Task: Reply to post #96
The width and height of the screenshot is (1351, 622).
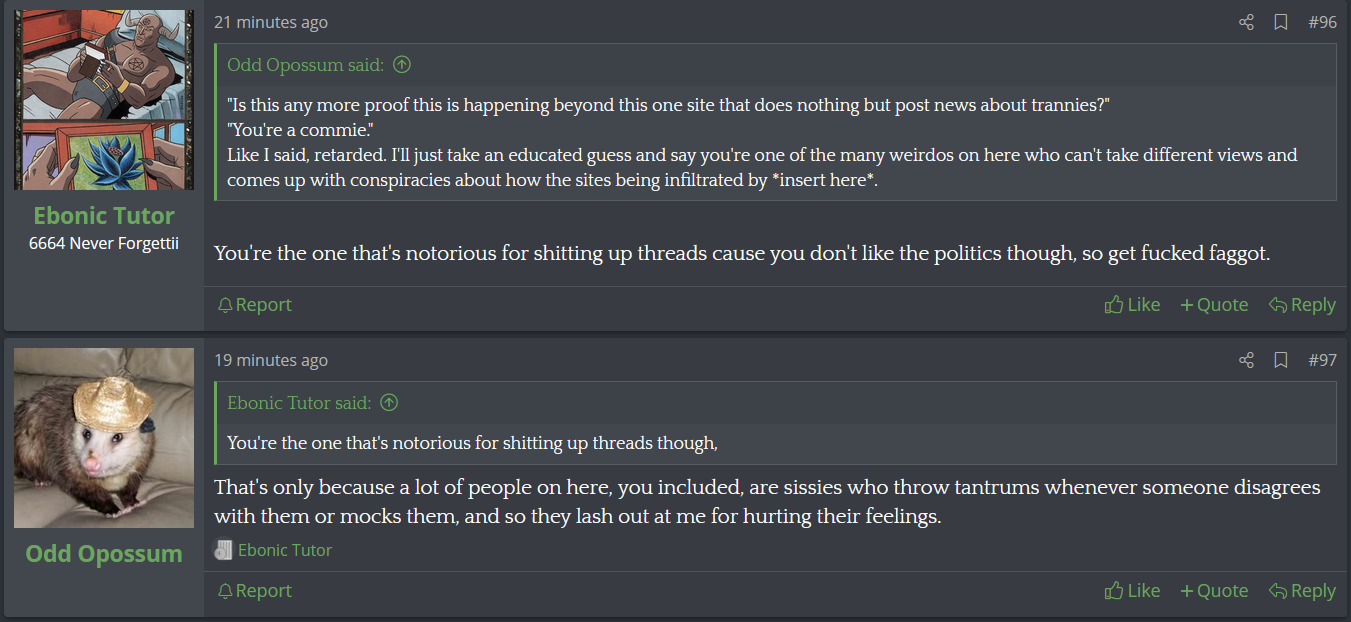Action: 1302,305
